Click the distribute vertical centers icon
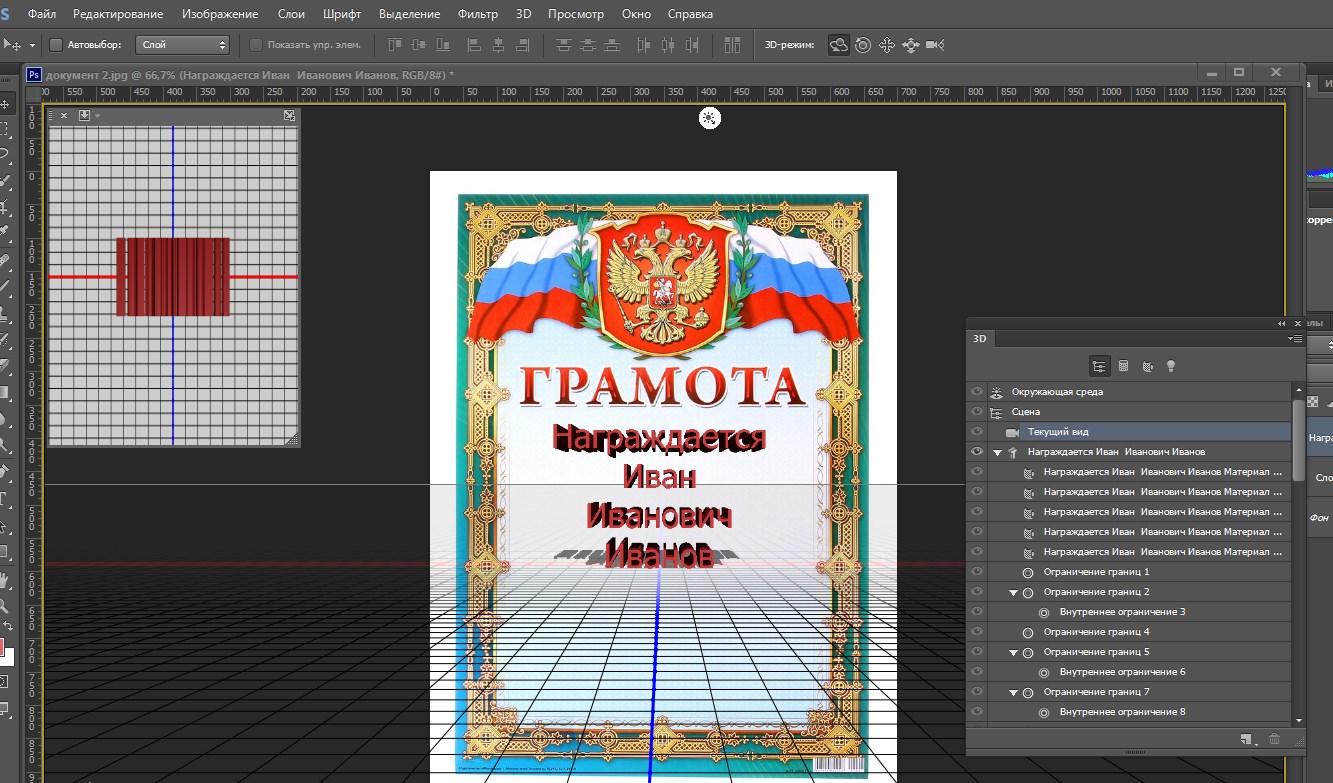 tap(588, 45)
